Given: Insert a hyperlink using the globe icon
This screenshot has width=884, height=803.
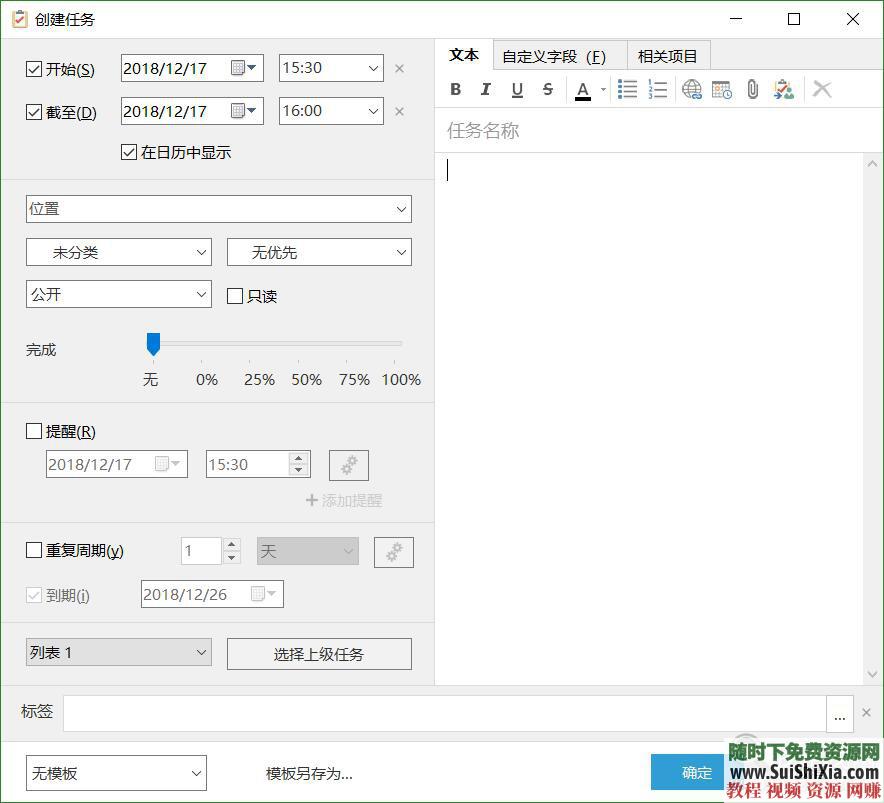Looking at the screenshot, I should click(692, 89).
